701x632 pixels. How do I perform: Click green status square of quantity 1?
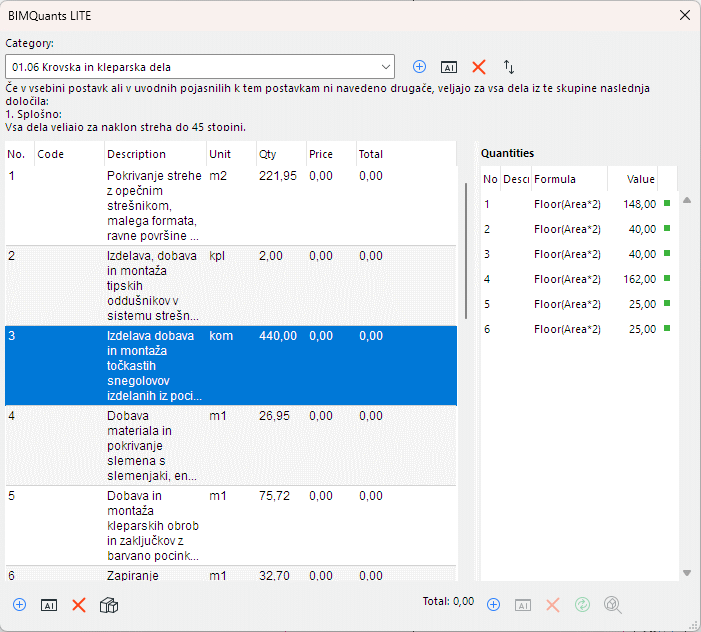(x=667, y=203)
